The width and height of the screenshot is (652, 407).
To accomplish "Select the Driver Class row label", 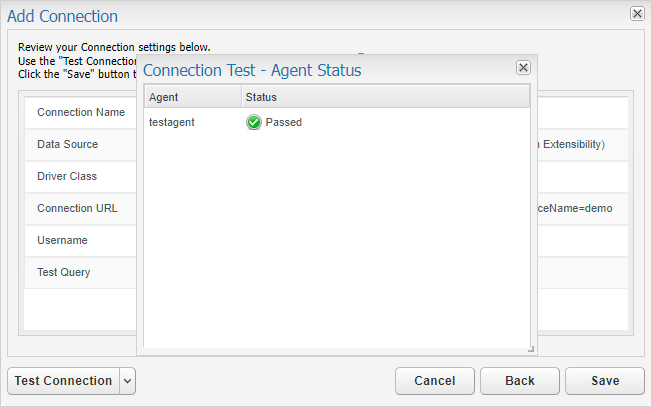I will (x=67, y=176).
